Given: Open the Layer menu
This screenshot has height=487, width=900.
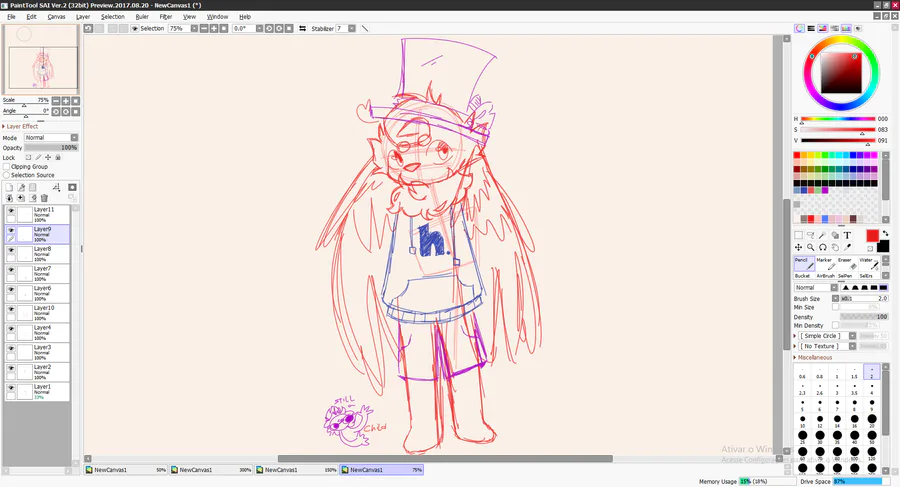Looking at the screenshot, I should pos(83,17).
